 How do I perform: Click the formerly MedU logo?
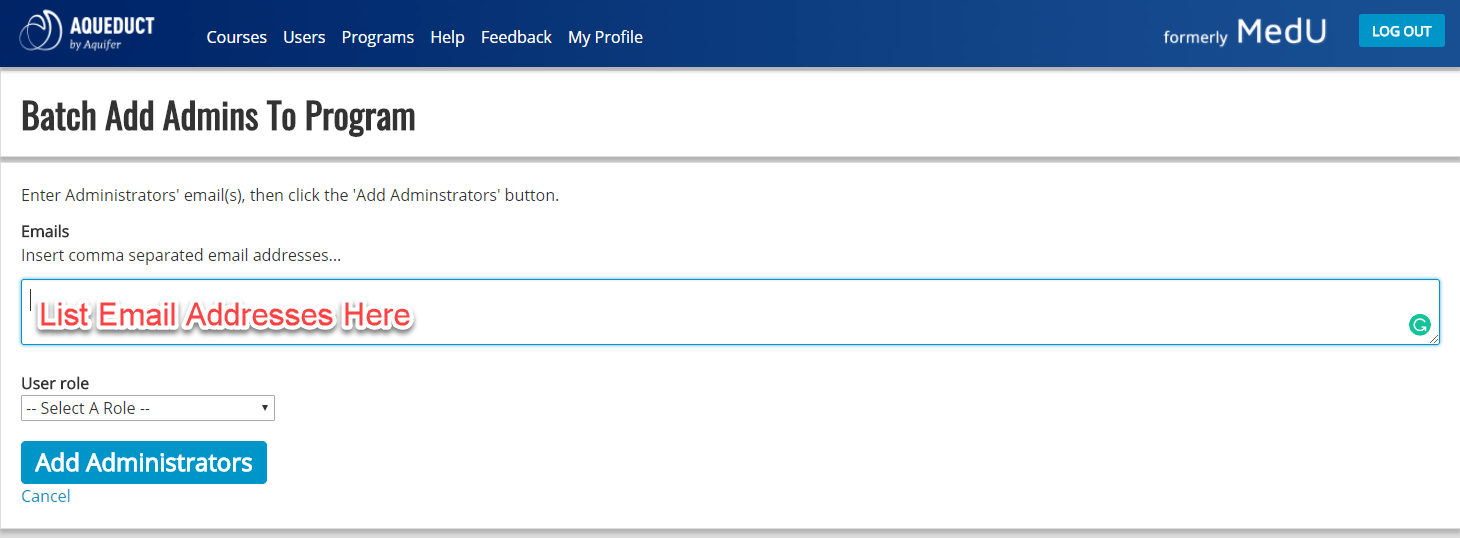coord(1245,32)
